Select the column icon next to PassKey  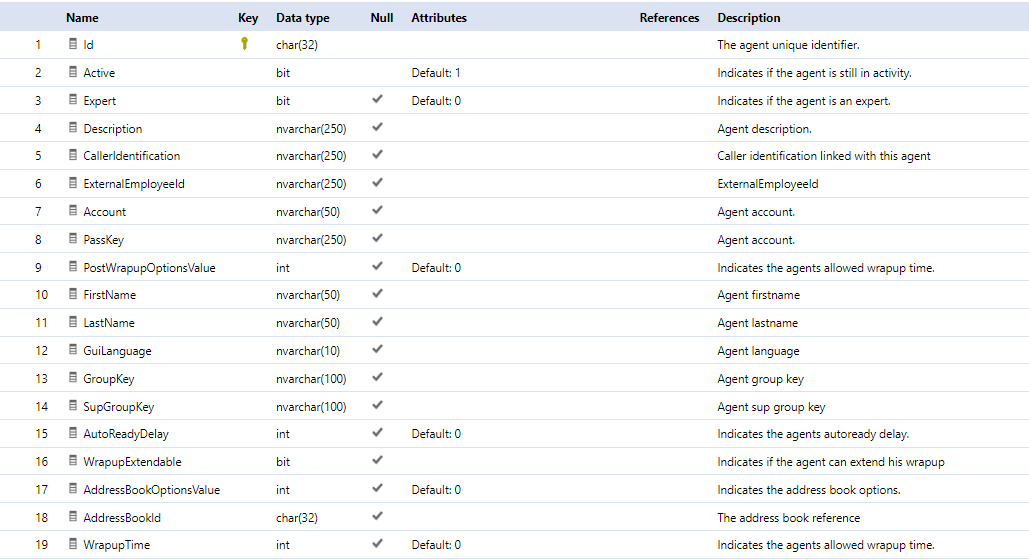(73, 239)
